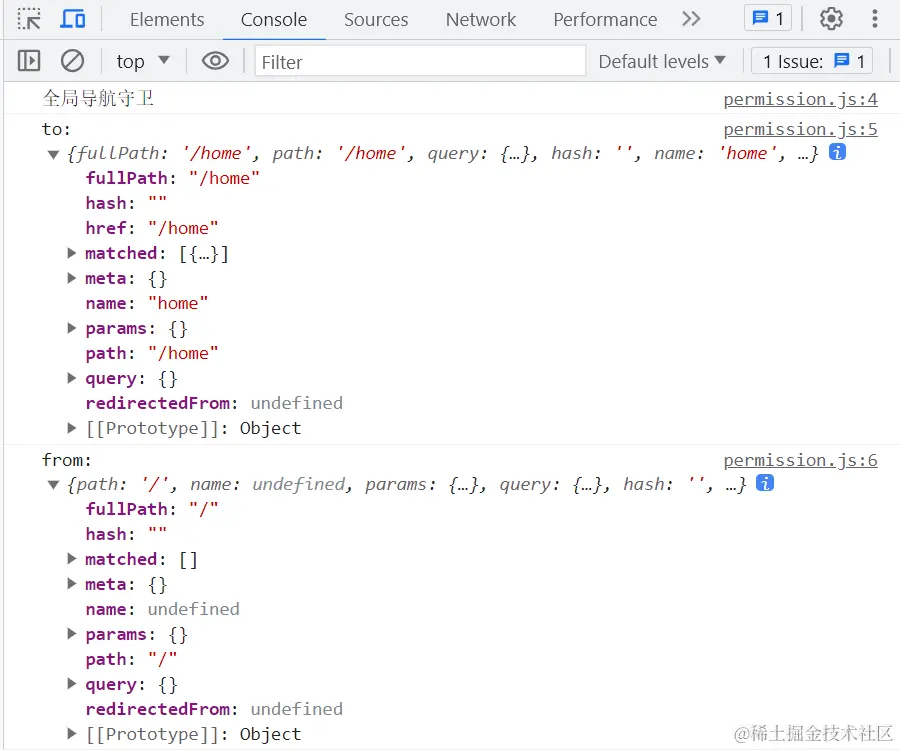Toggle the device toolbar icon
The height and width of the screenshot is (750, 900).
(73, 19)
